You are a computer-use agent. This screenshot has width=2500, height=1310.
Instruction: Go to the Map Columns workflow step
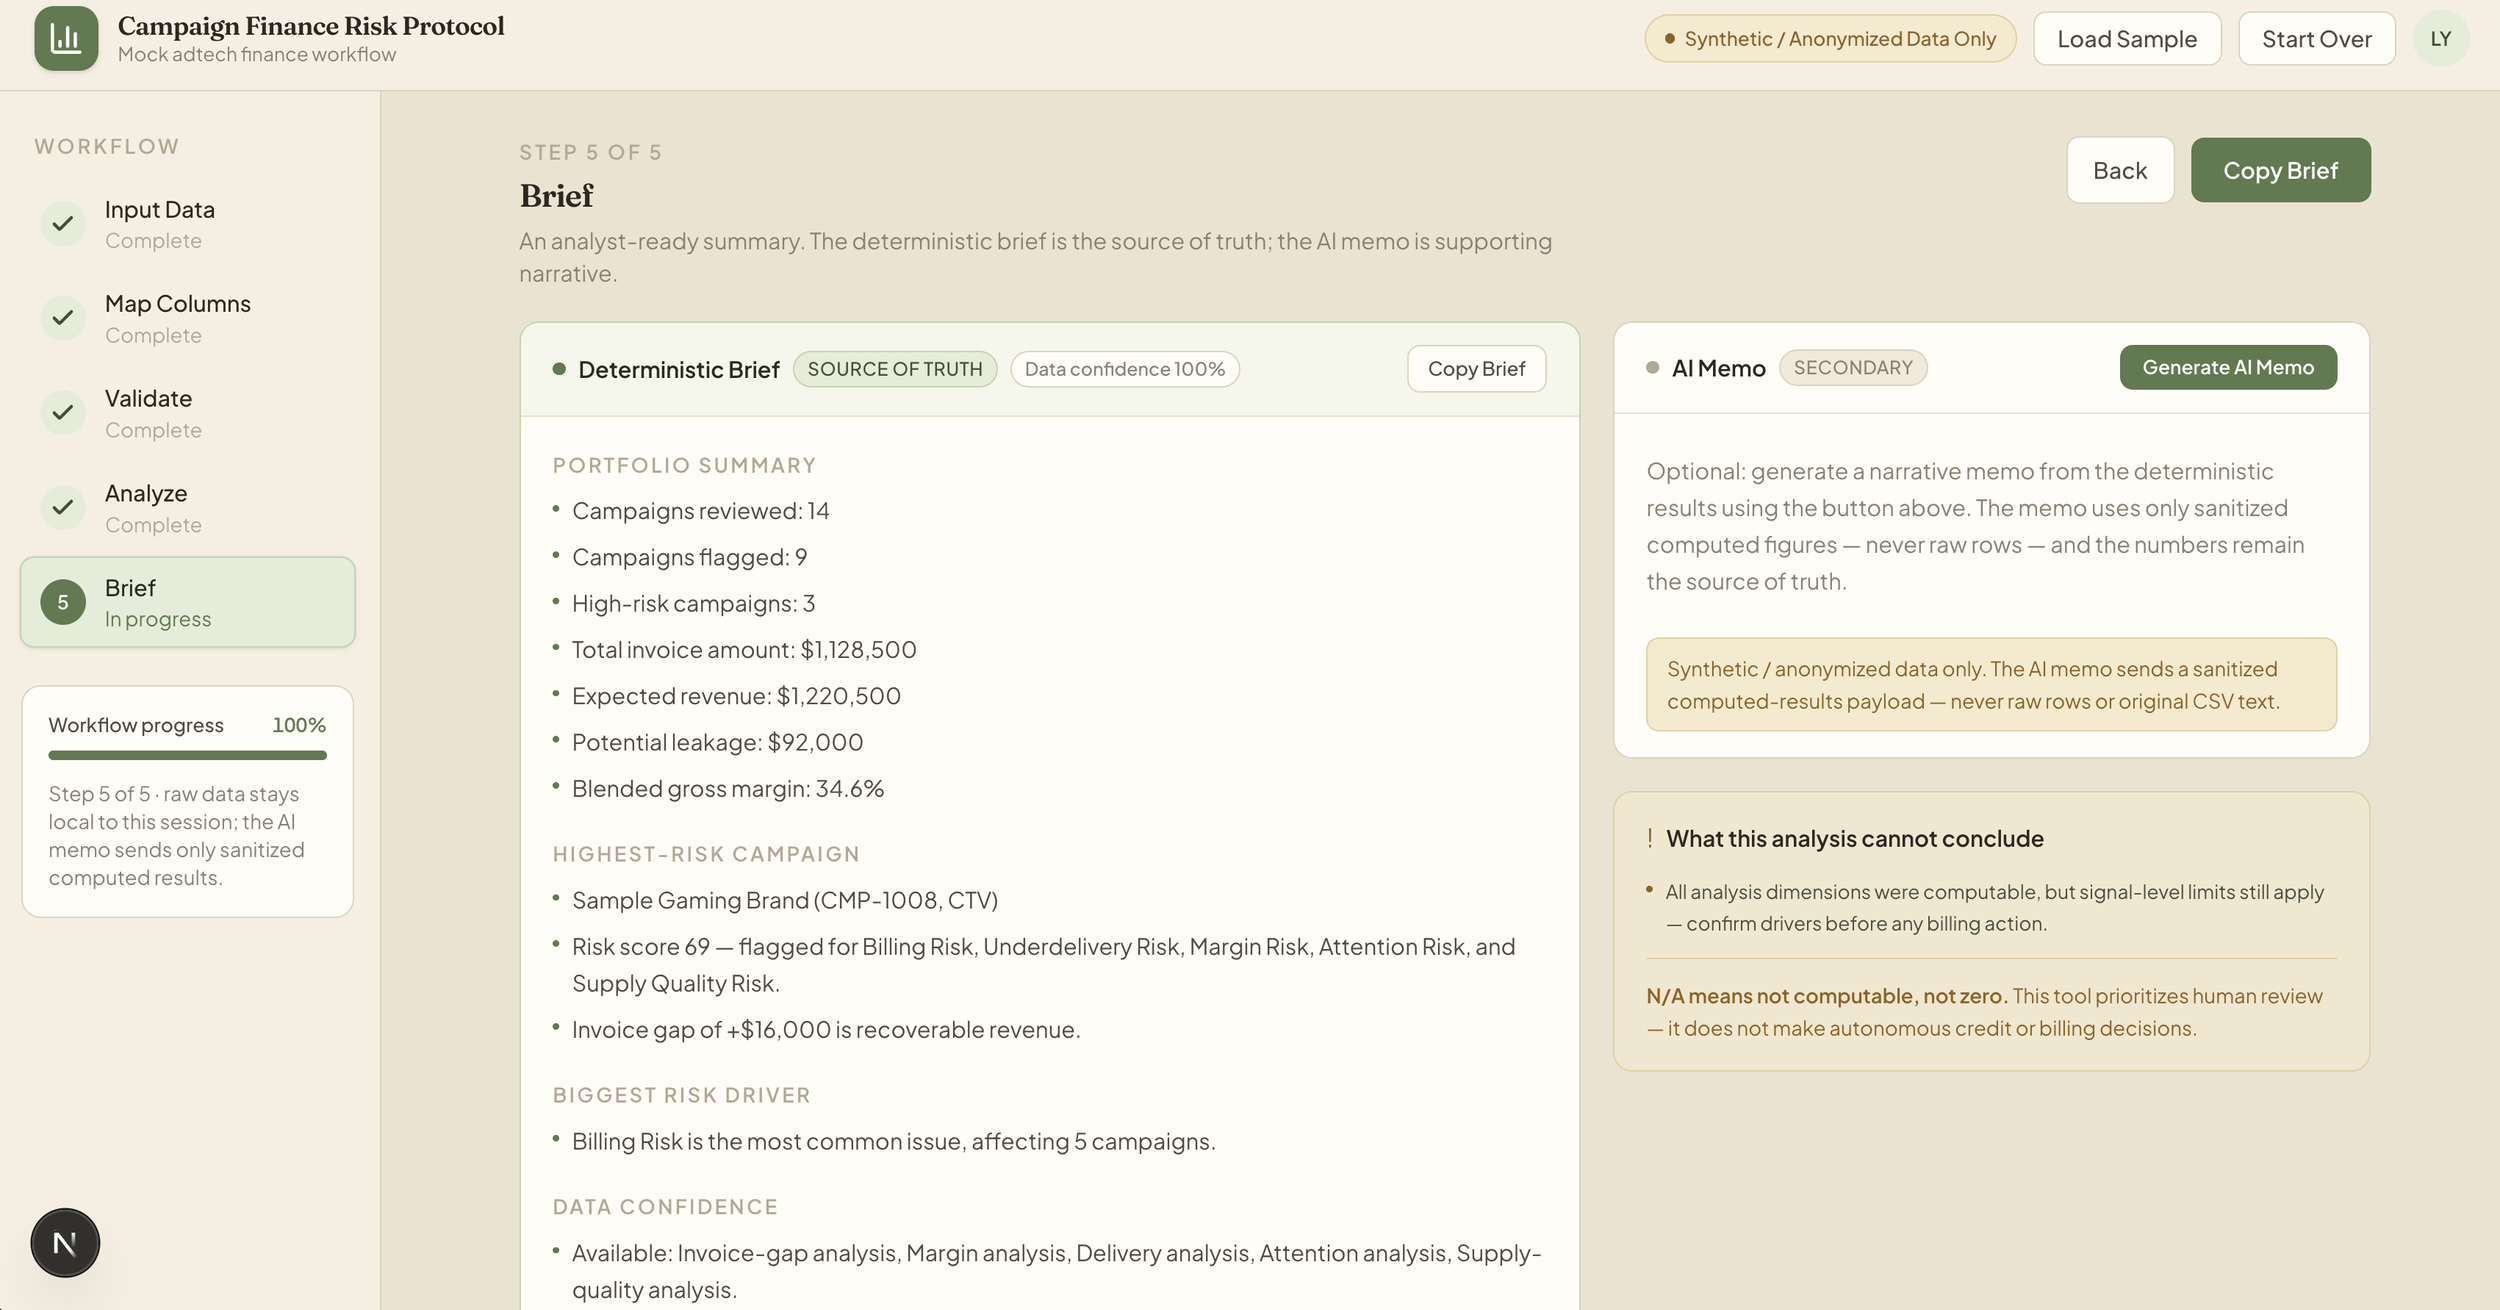188,318
